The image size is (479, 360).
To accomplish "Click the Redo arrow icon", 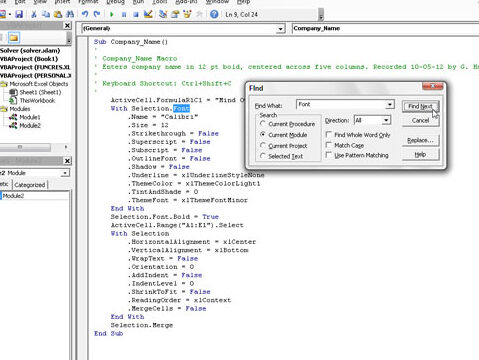I will 97,14.
